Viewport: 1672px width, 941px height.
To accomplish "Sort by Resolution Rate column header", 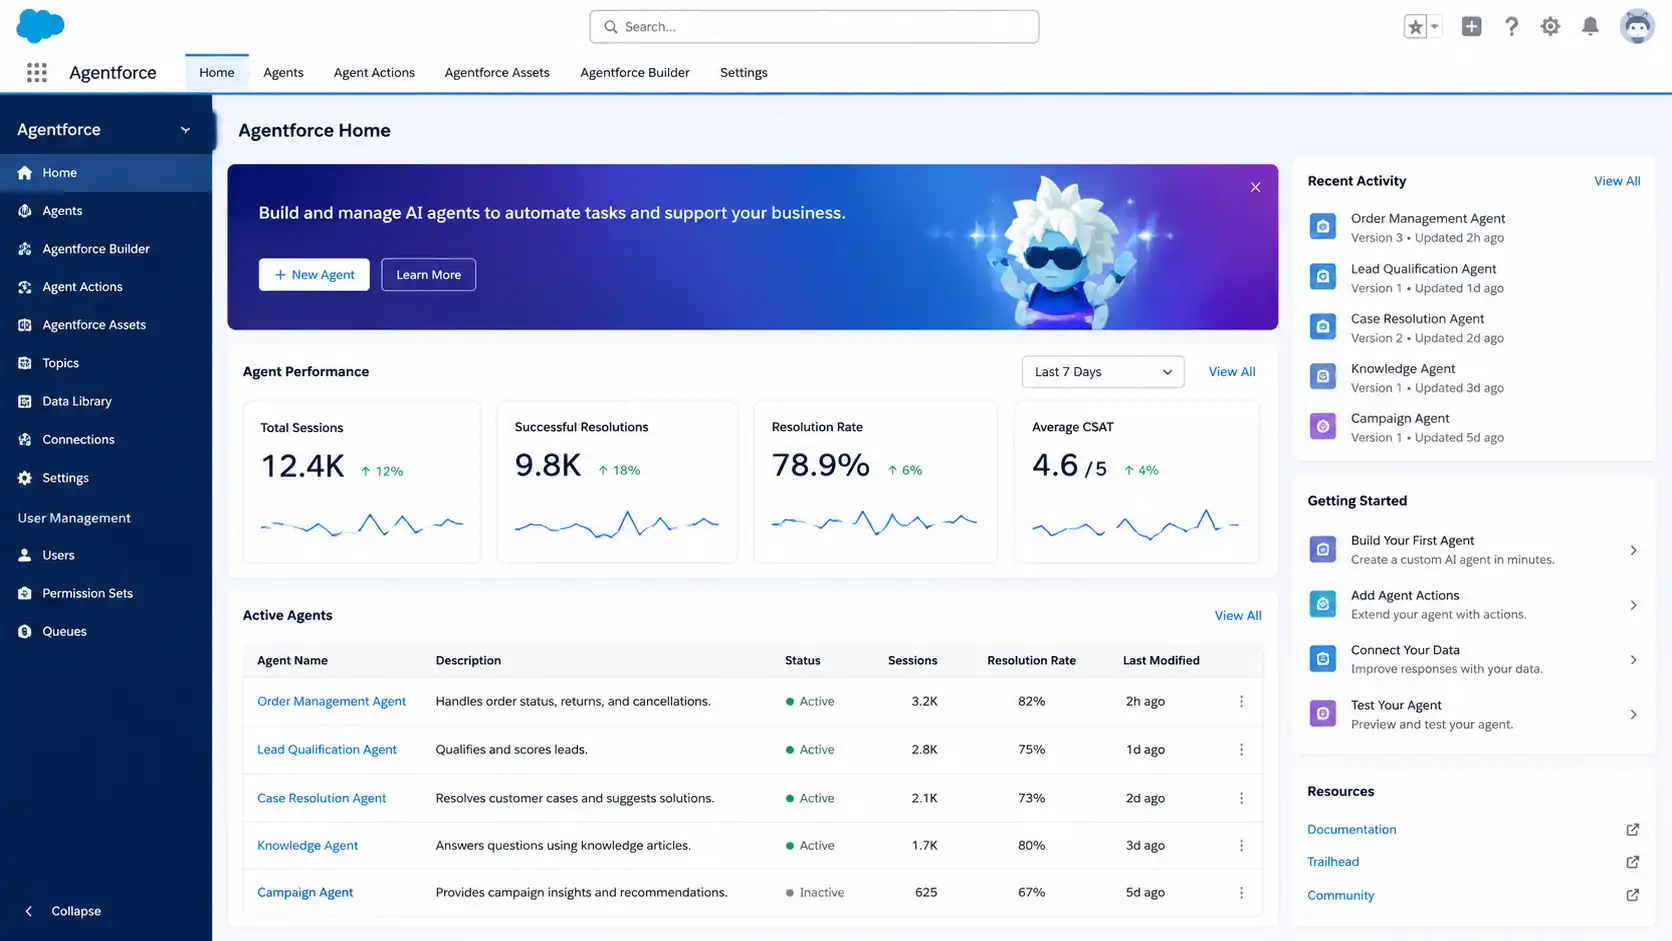I will [x=1031, y=661].
